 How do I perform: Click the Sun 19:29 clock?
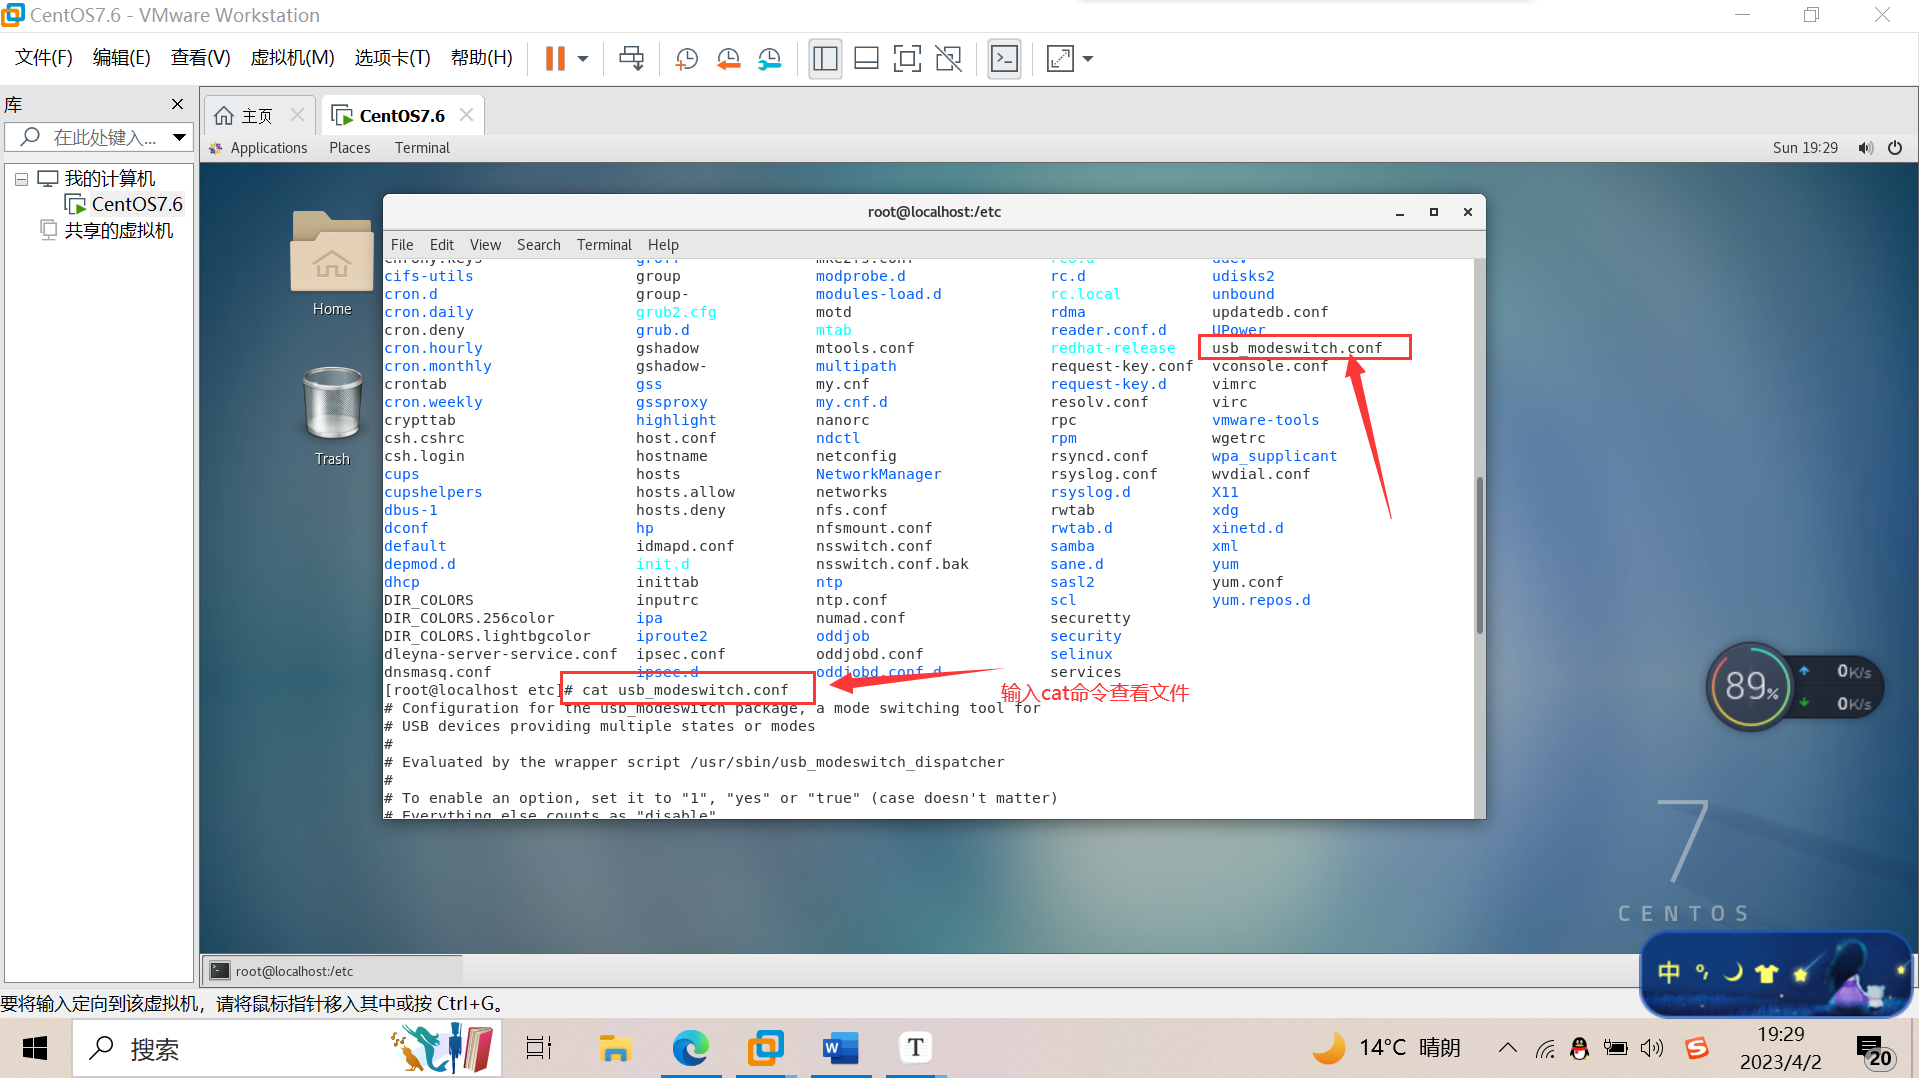(x=1805, y=147)
